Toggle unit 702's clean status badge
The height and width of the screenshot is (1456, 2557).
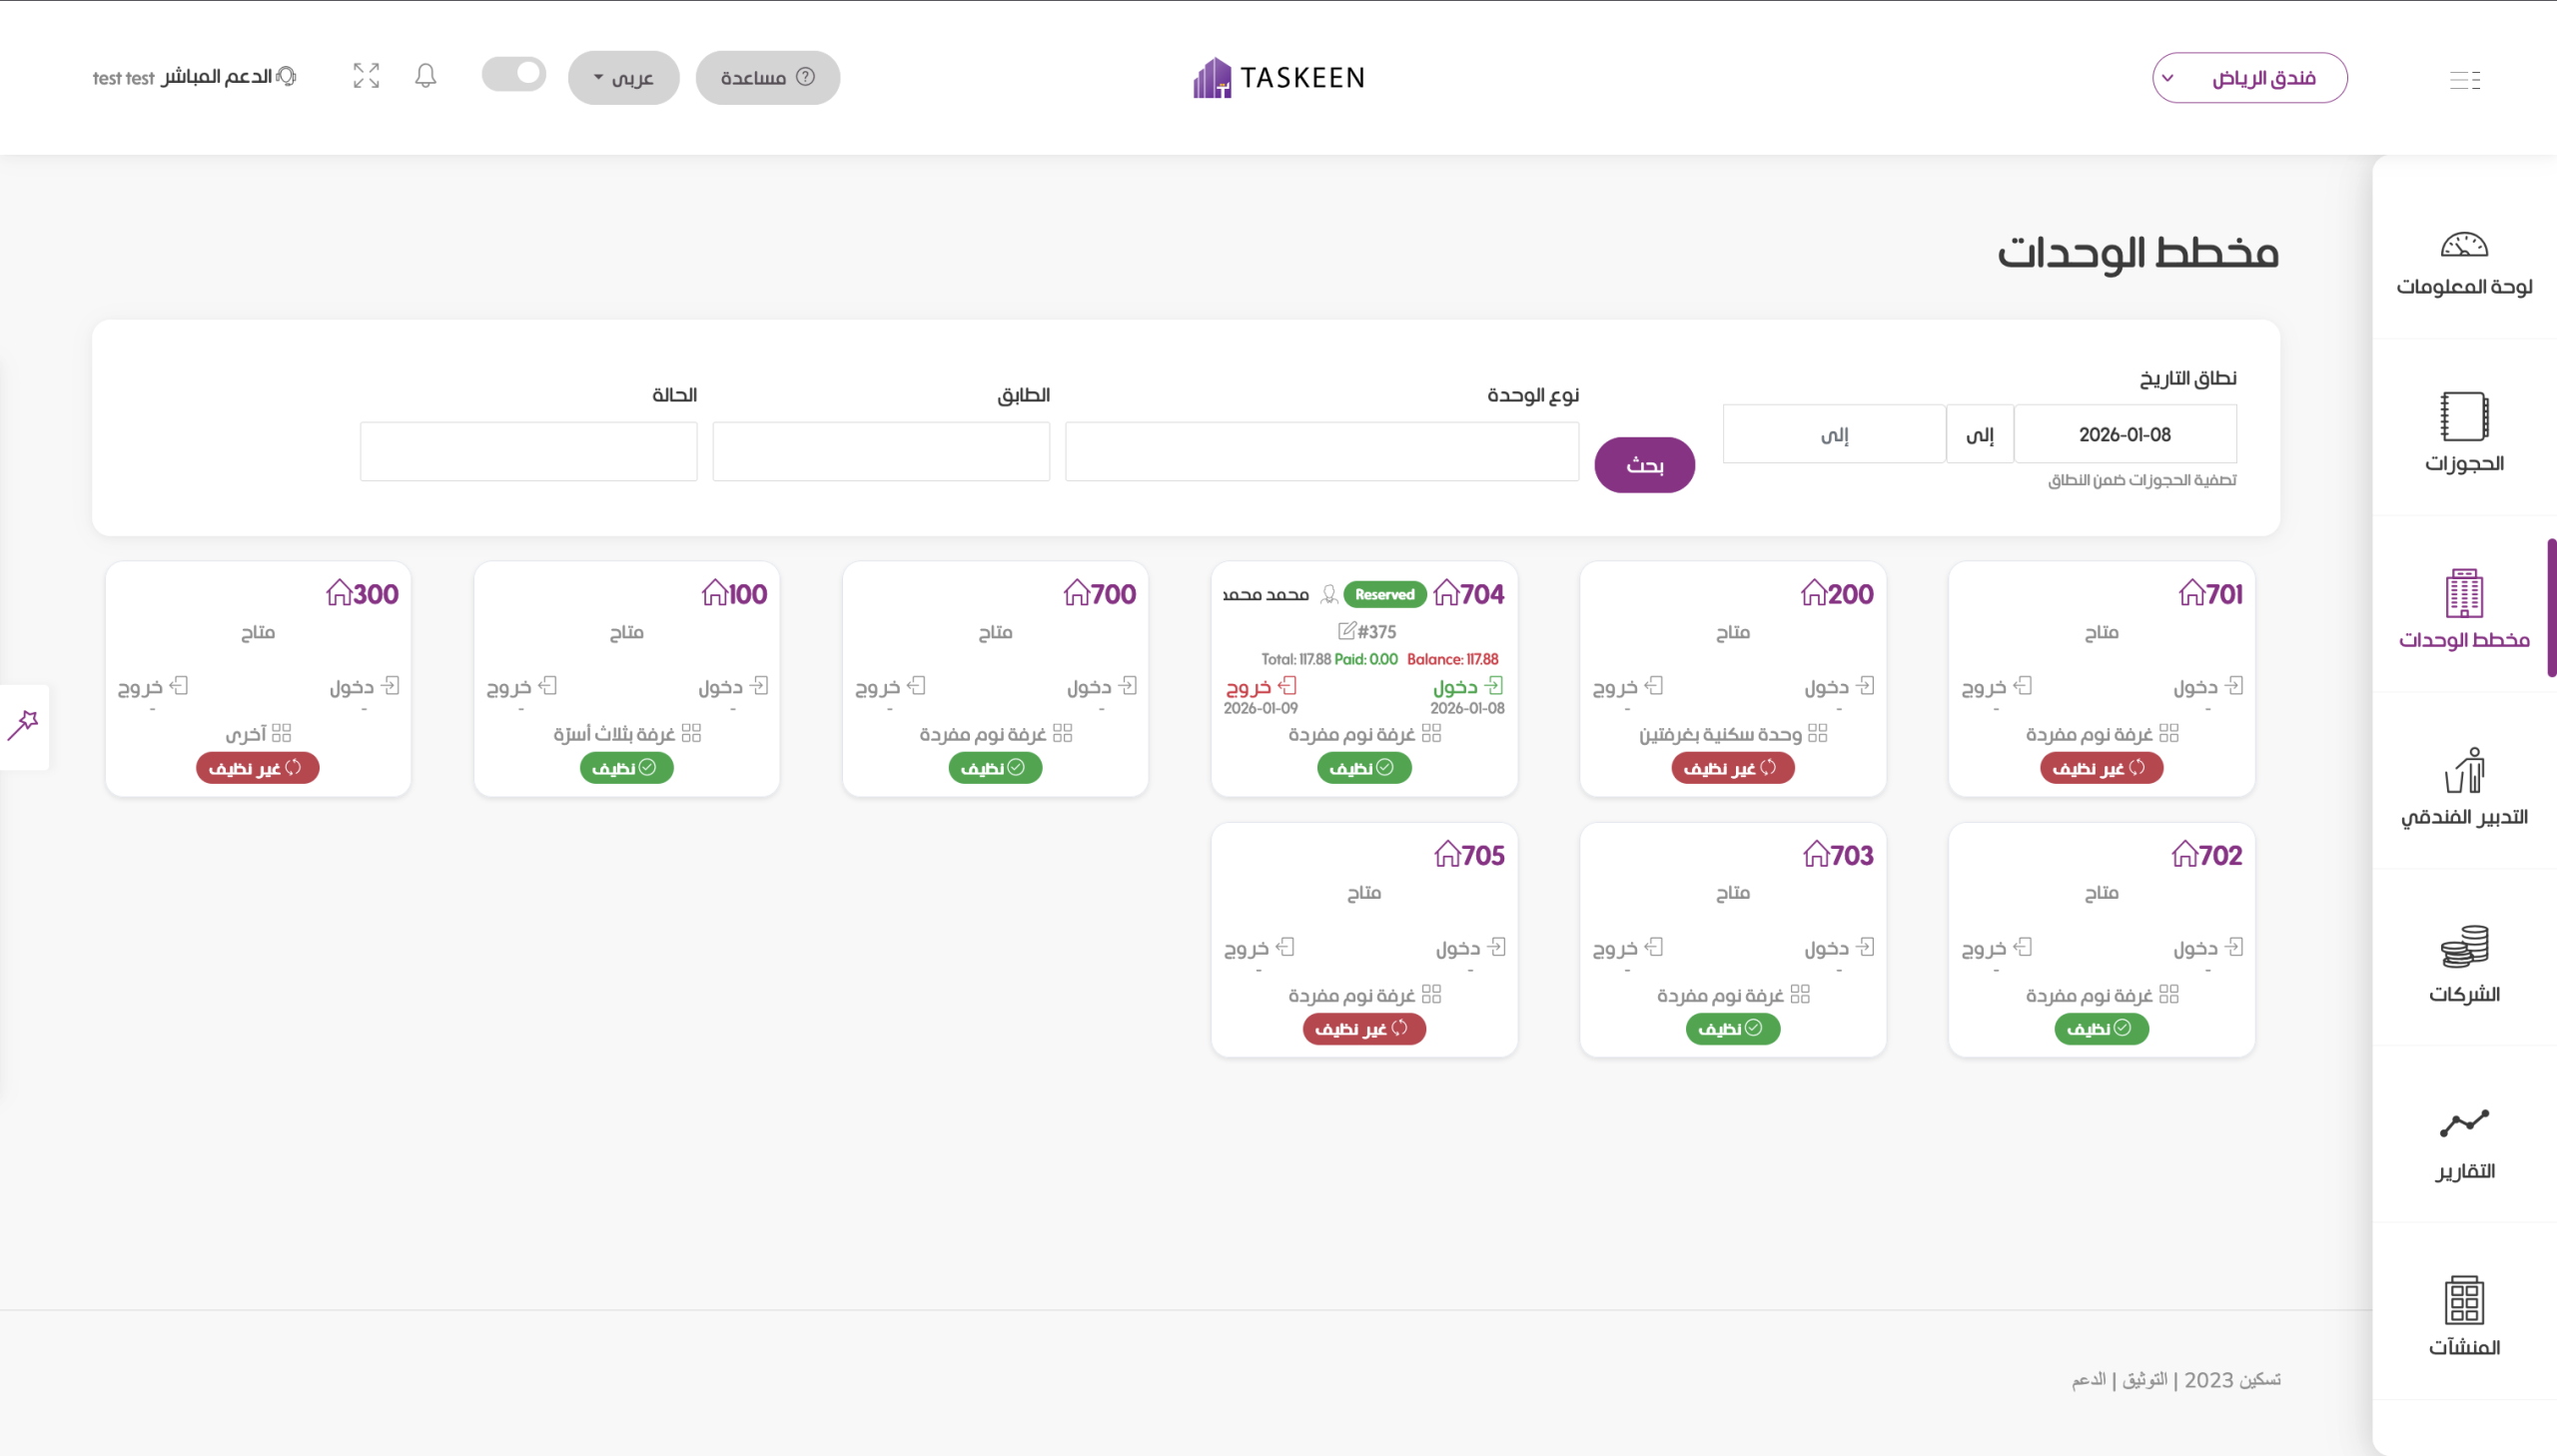click(x=2101, y=1029)
